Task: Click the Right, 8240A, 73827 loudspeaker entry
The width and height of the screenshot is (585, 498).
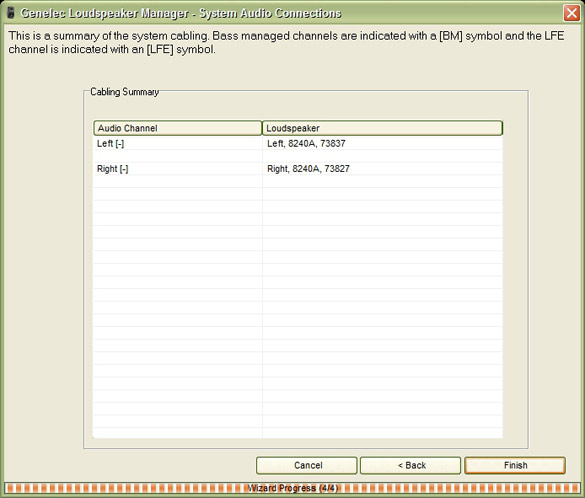Action: coord(308,169)
